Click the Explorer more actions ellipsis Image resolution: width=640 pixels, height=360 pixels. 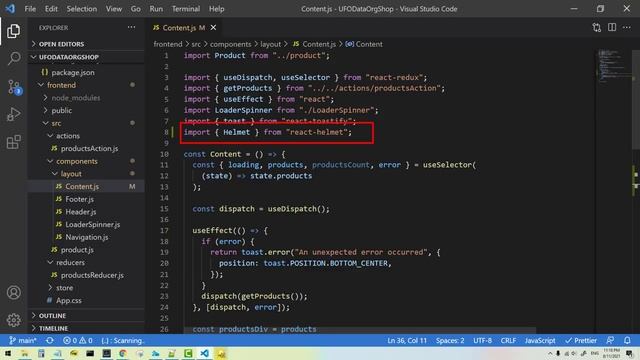[131, 27]
